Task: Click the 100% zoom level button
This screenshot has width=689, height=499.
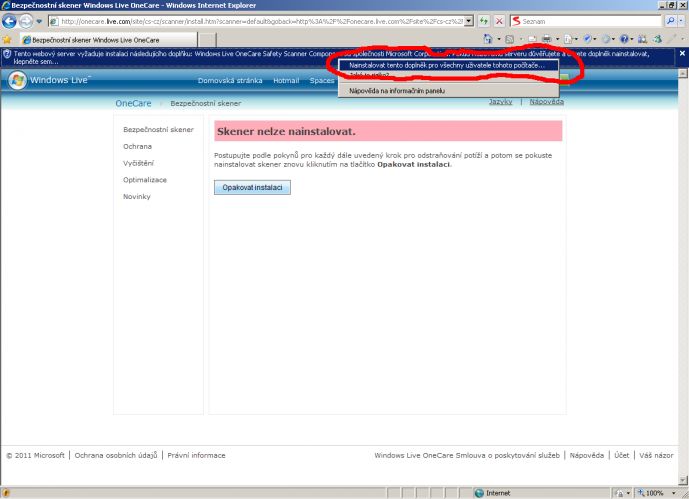Action: 651,493
